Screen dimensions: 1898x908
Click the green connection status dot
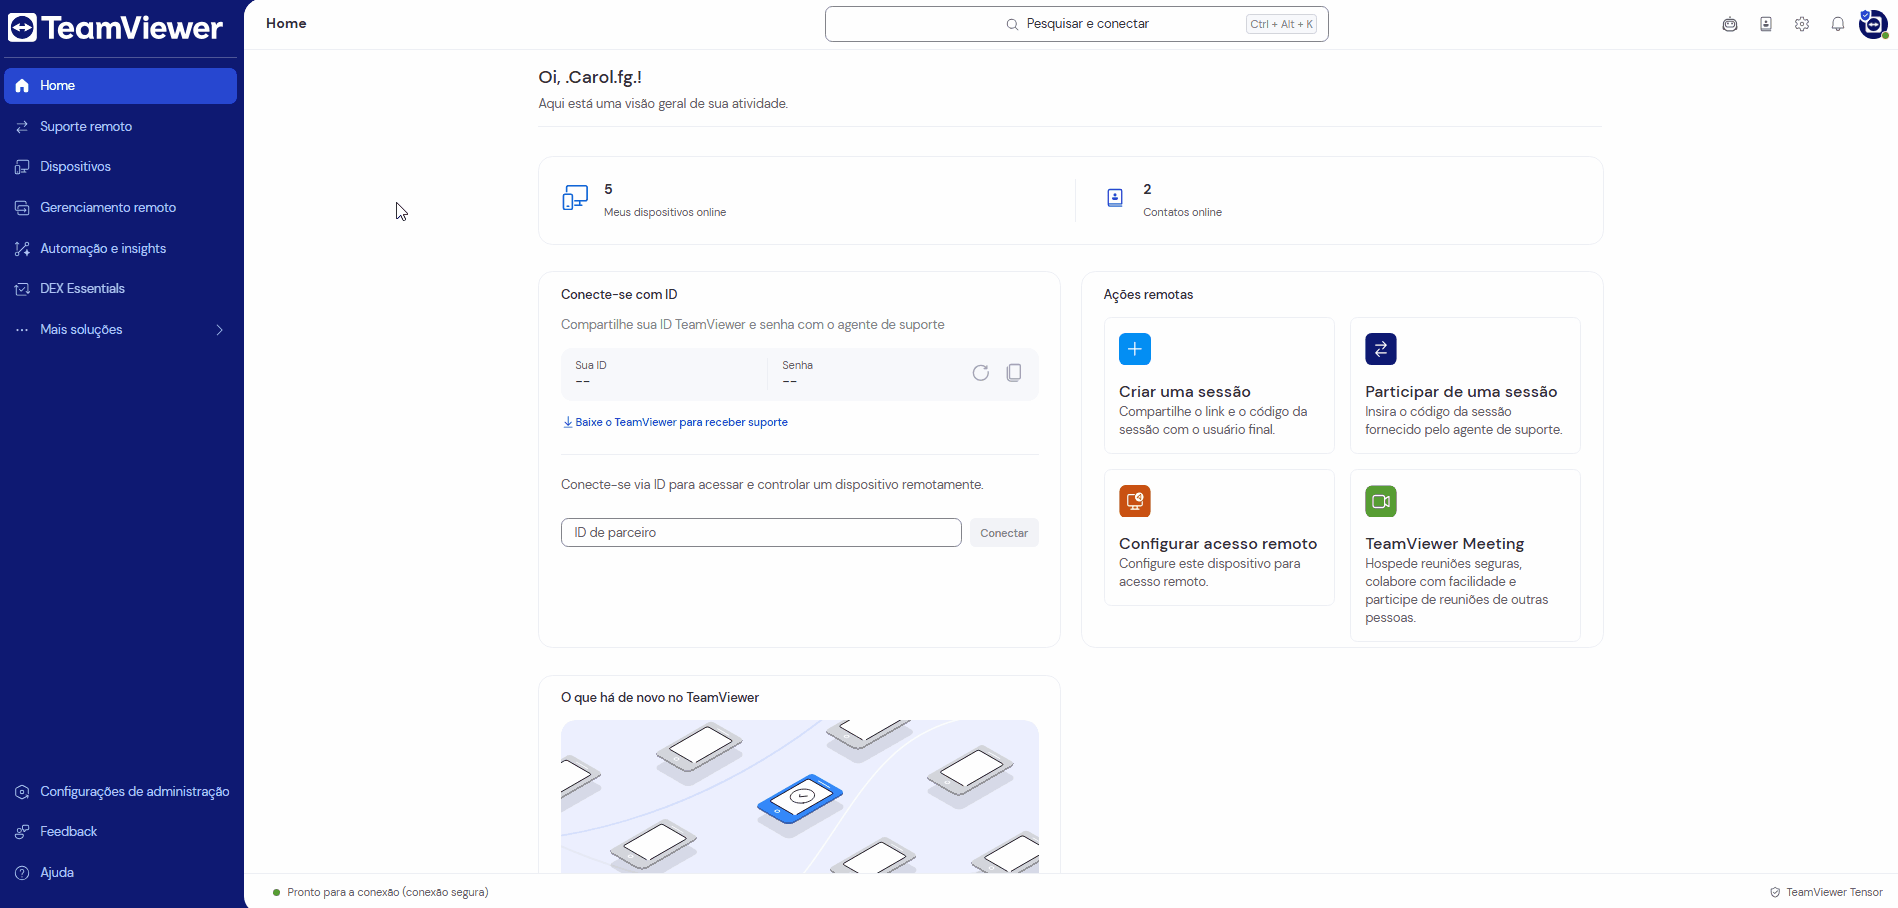276,892
